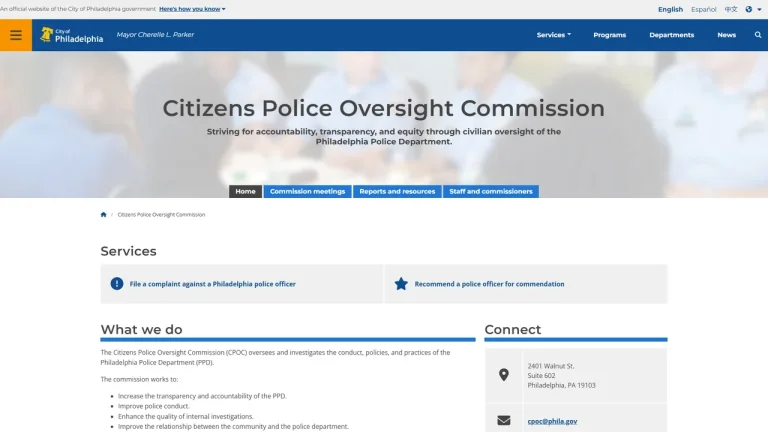Switch language to Chinese 中文
The height and width of the screenshot is (432, 768).
[x=731, y=9]
